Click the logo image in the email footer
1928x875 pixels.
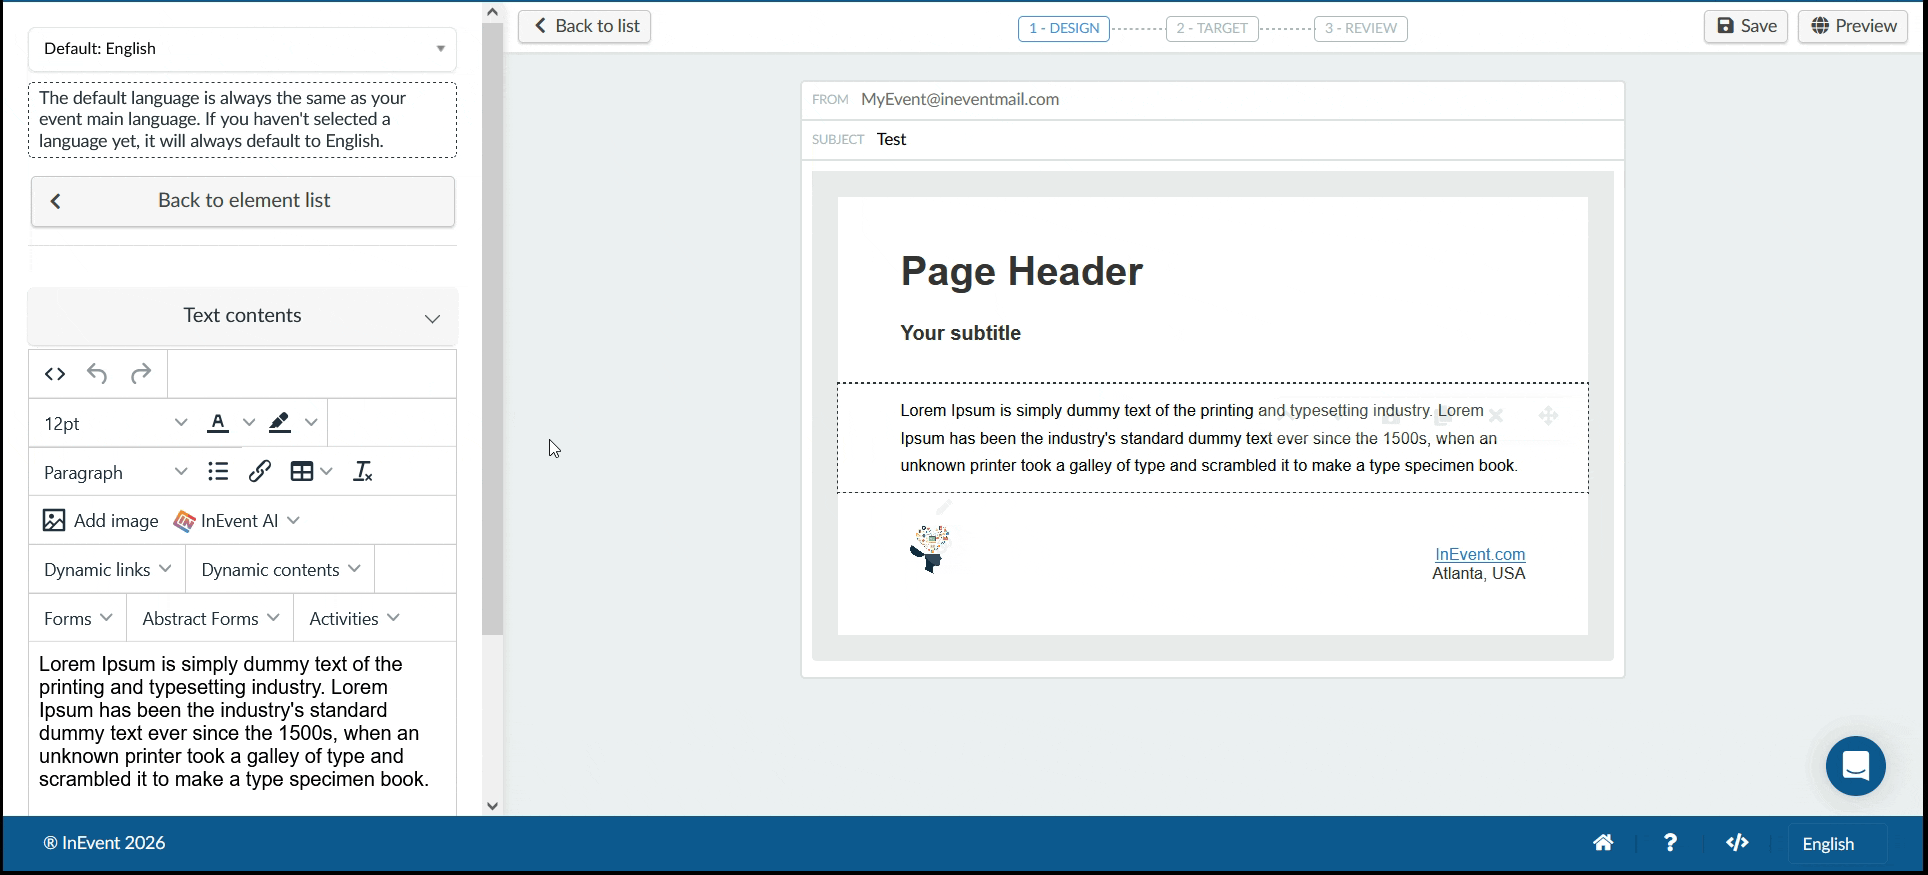pyautogui.click(x=930, y=549)
